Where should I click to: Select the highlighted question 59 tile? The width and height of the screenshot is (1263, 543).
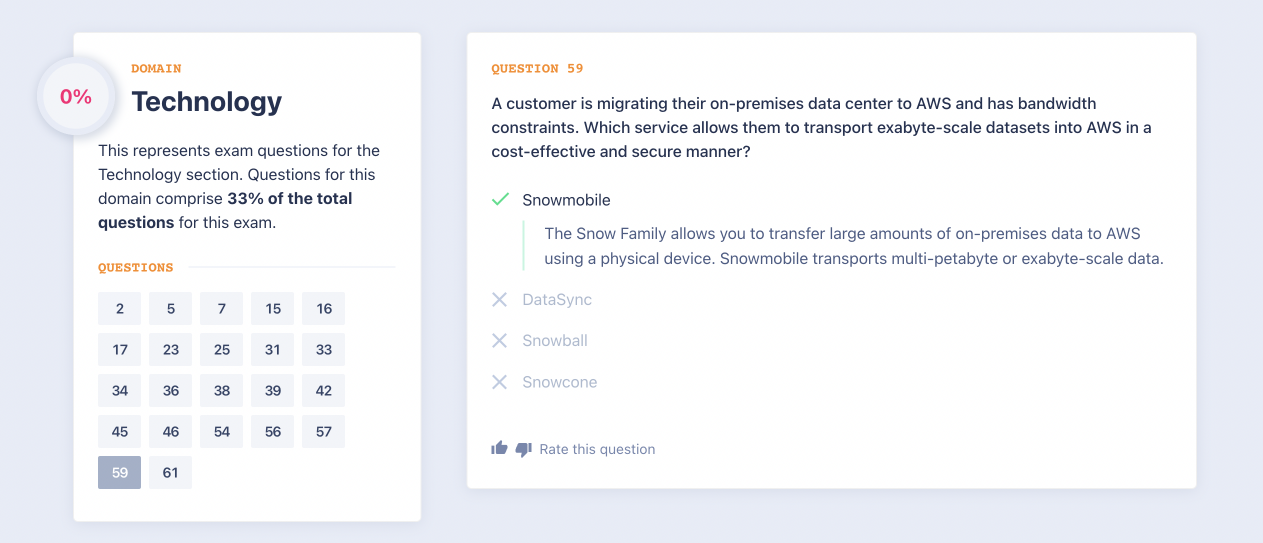(x=120, y=472)
